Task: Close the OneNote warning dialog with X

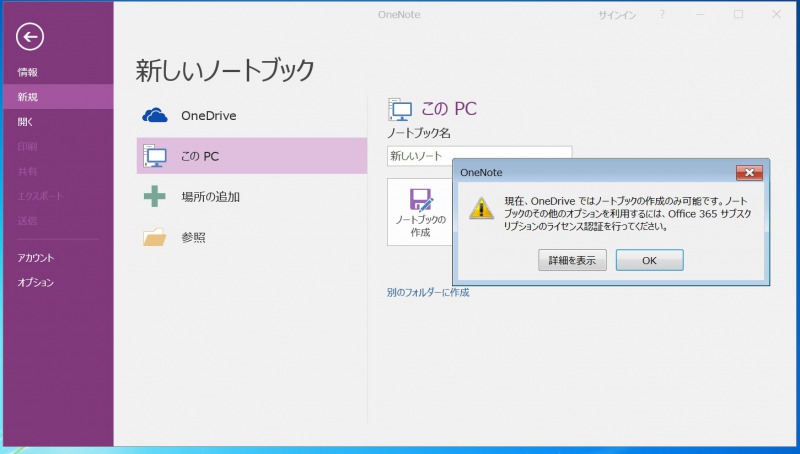Action: tap(749, 172)
